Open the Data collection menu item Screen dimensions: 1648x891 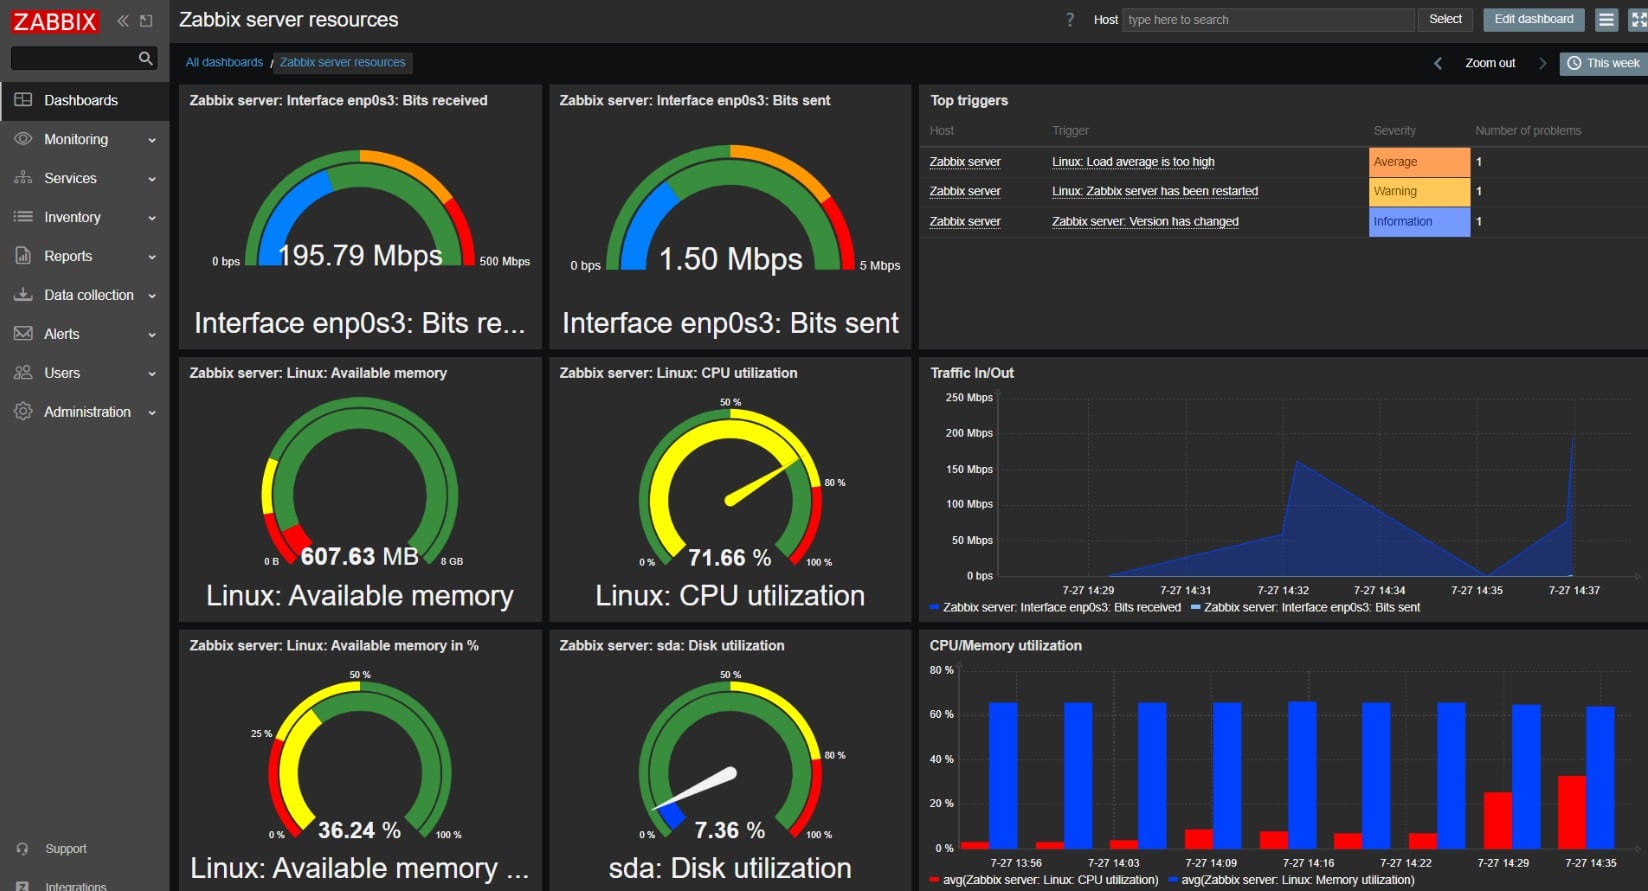pos(84,295)
